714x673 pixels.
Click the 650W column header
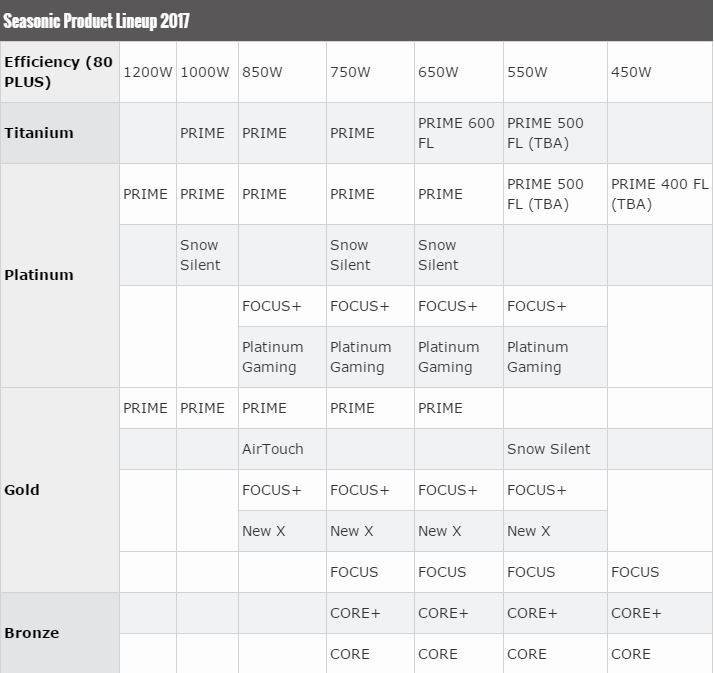tap(439, 72)
